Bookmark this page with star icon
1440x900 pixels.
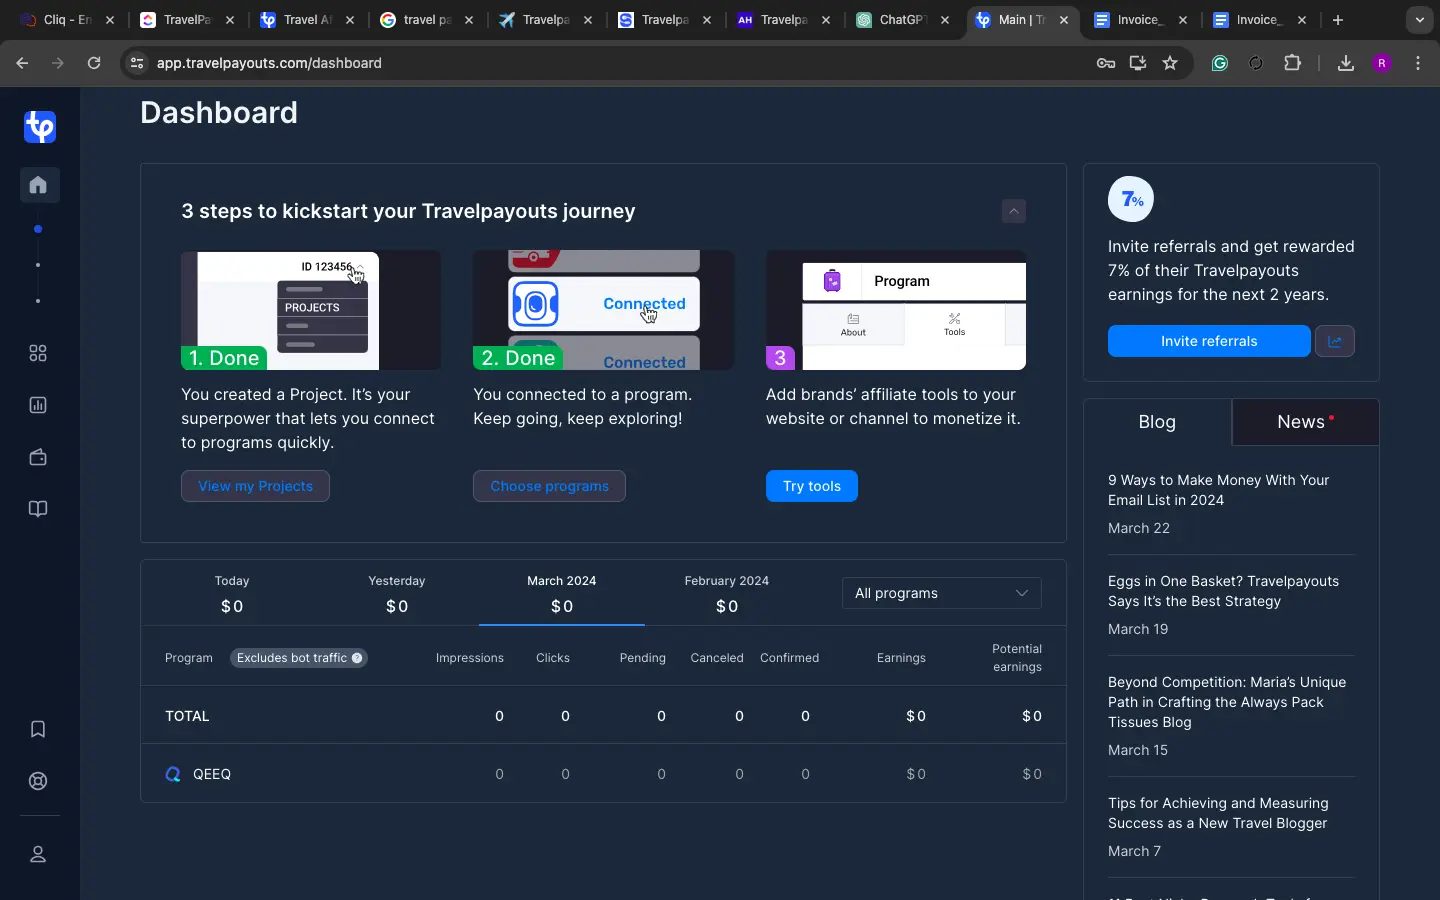coord(1170,63)
